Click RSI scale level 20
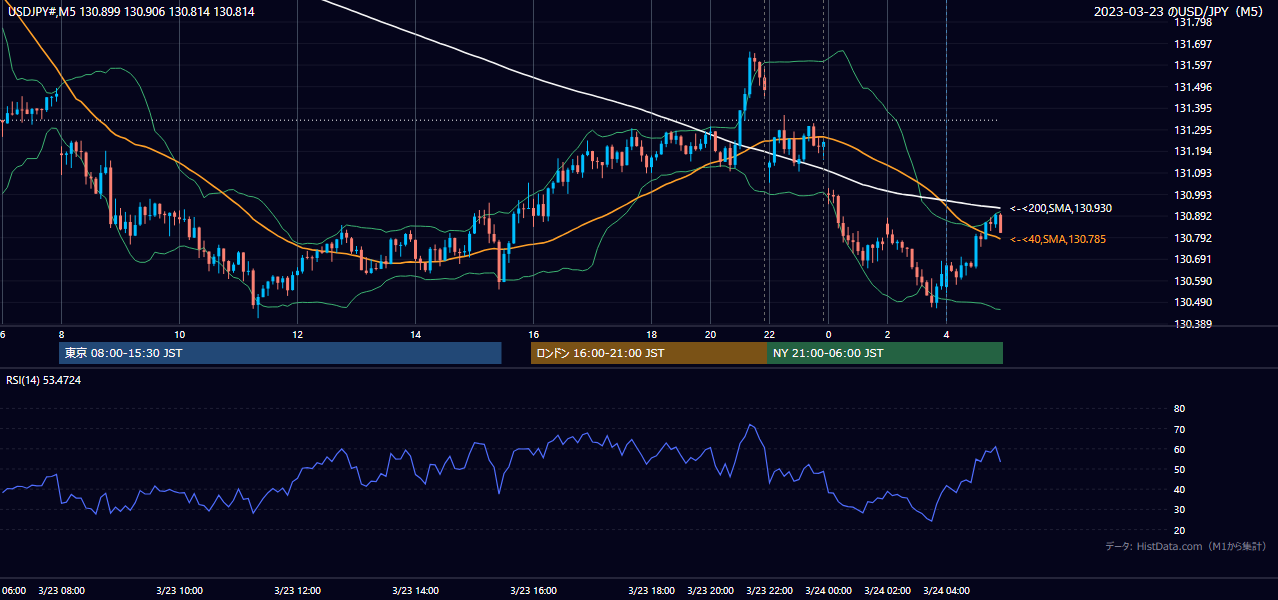The height and width of the screenshot is (600, 1278). coord(1179,530)
